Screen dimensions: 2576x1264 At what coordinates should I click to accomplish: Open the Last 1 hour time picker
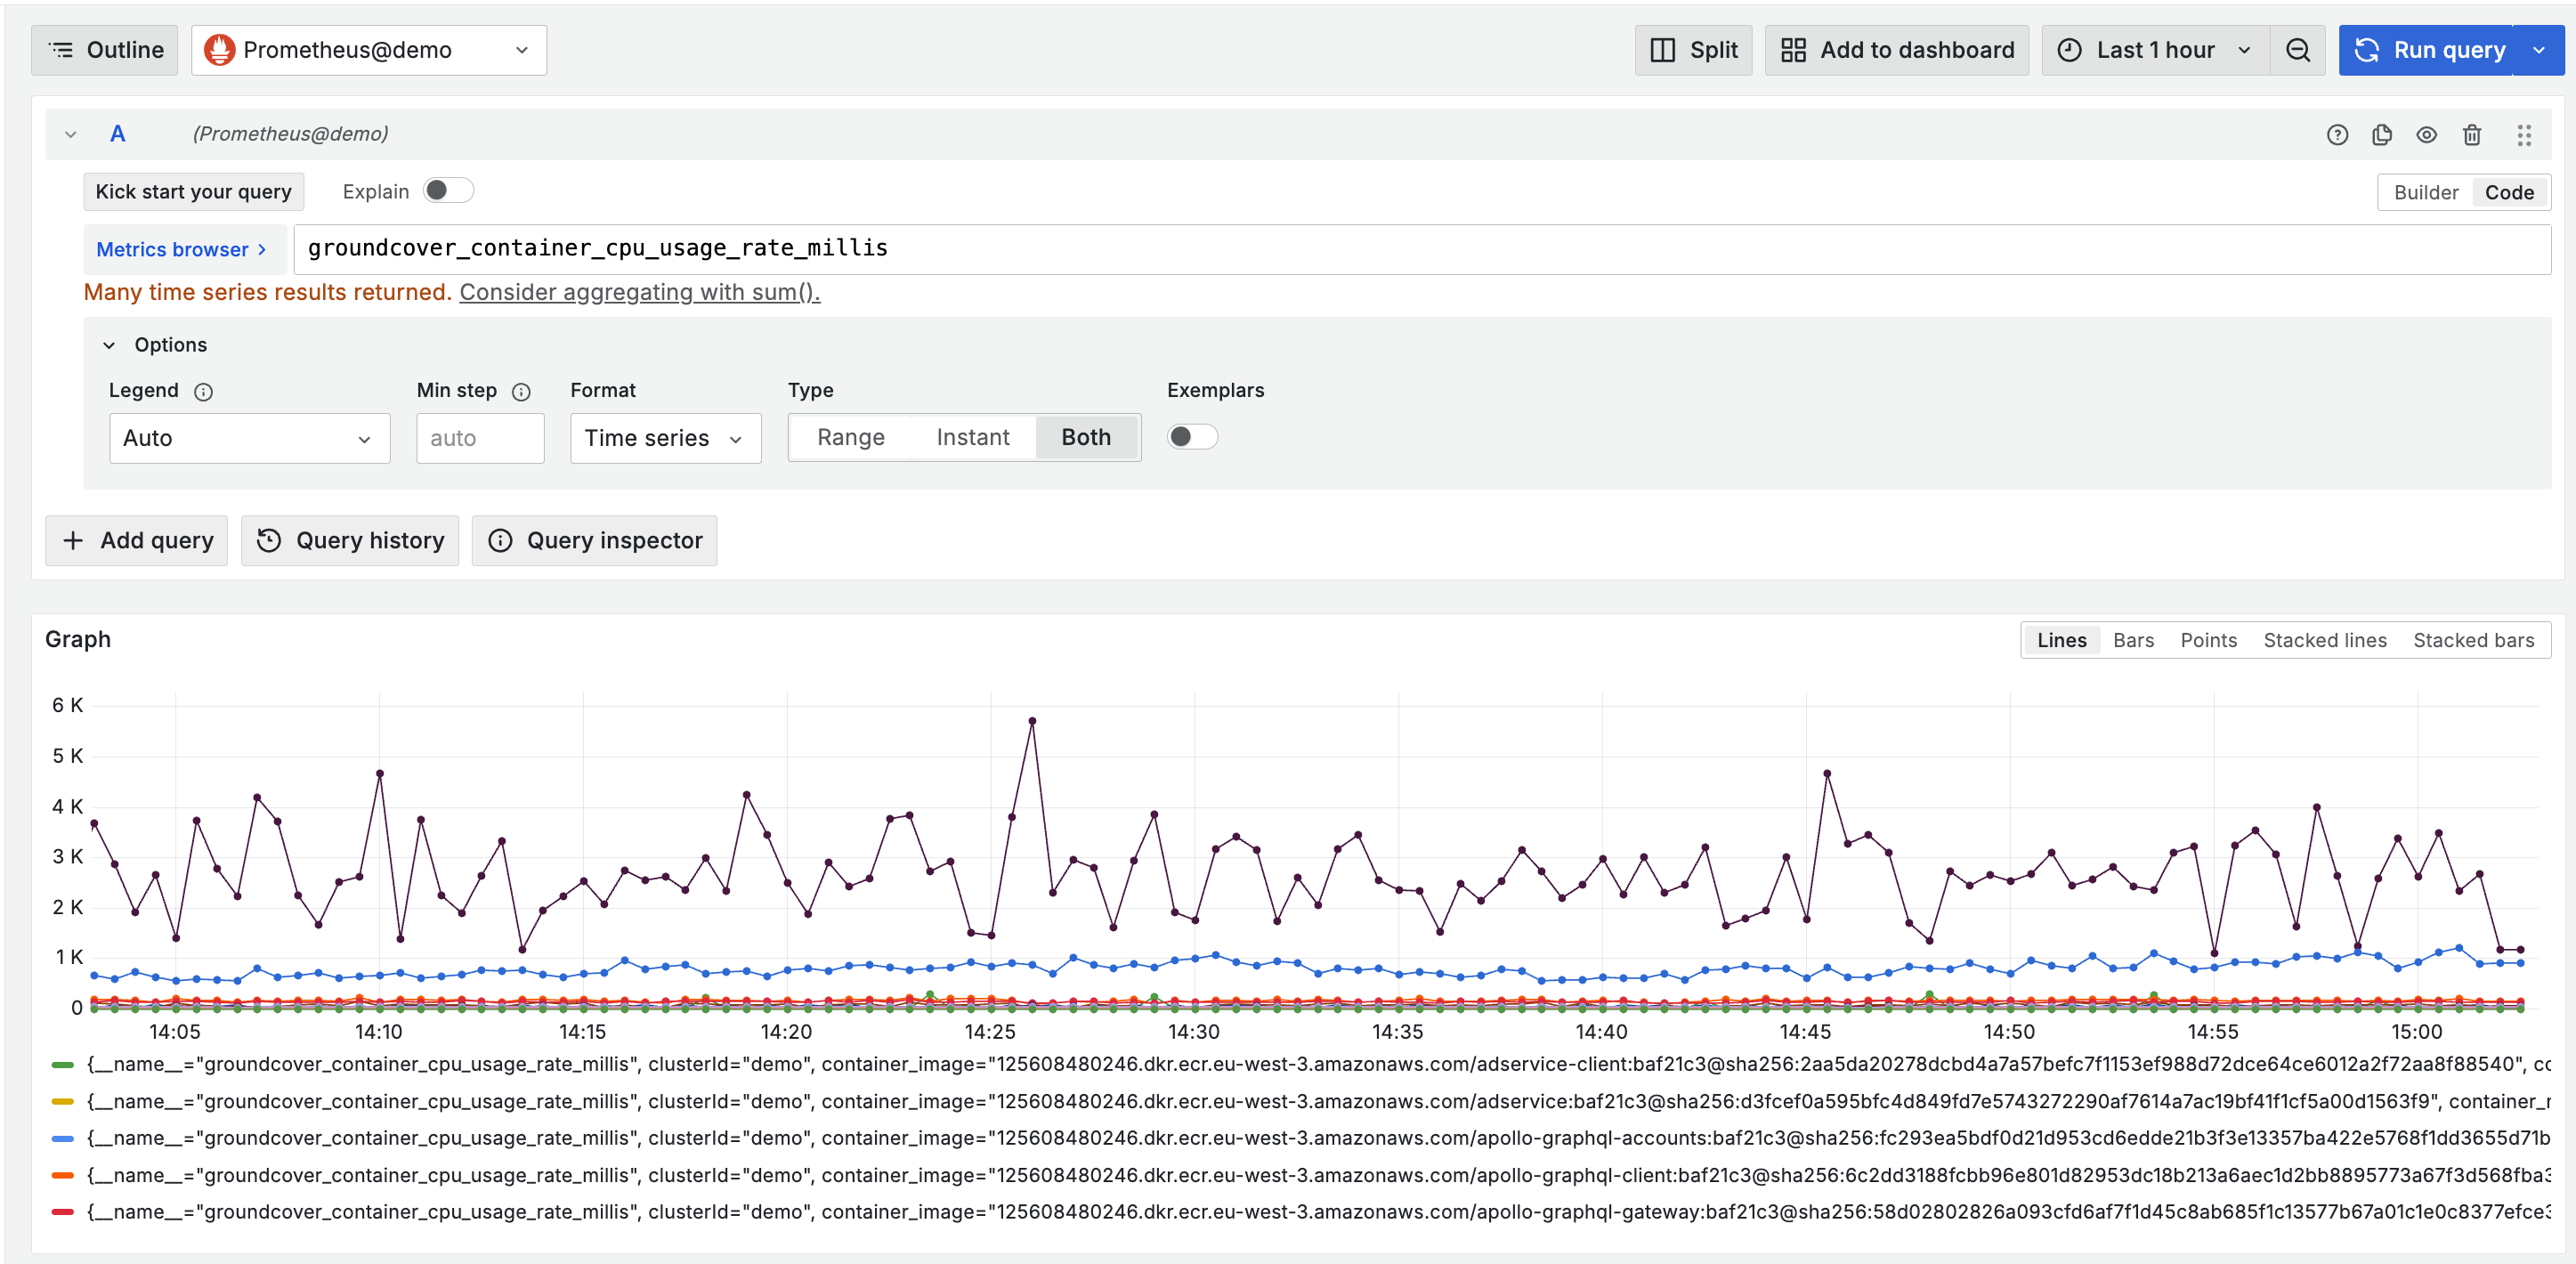[2154, 50]
